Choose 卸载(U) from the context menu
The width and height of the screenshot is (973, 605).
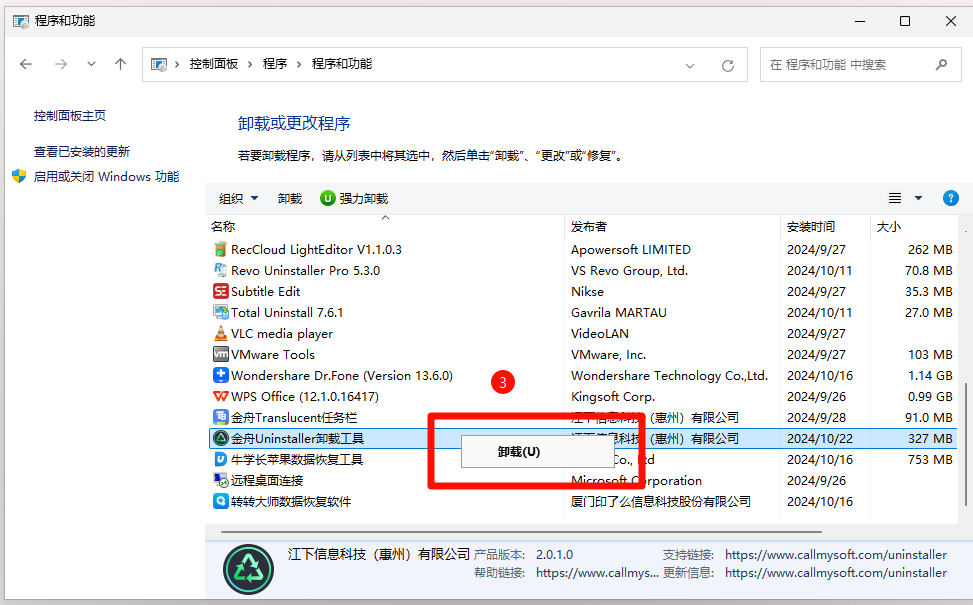537,452
